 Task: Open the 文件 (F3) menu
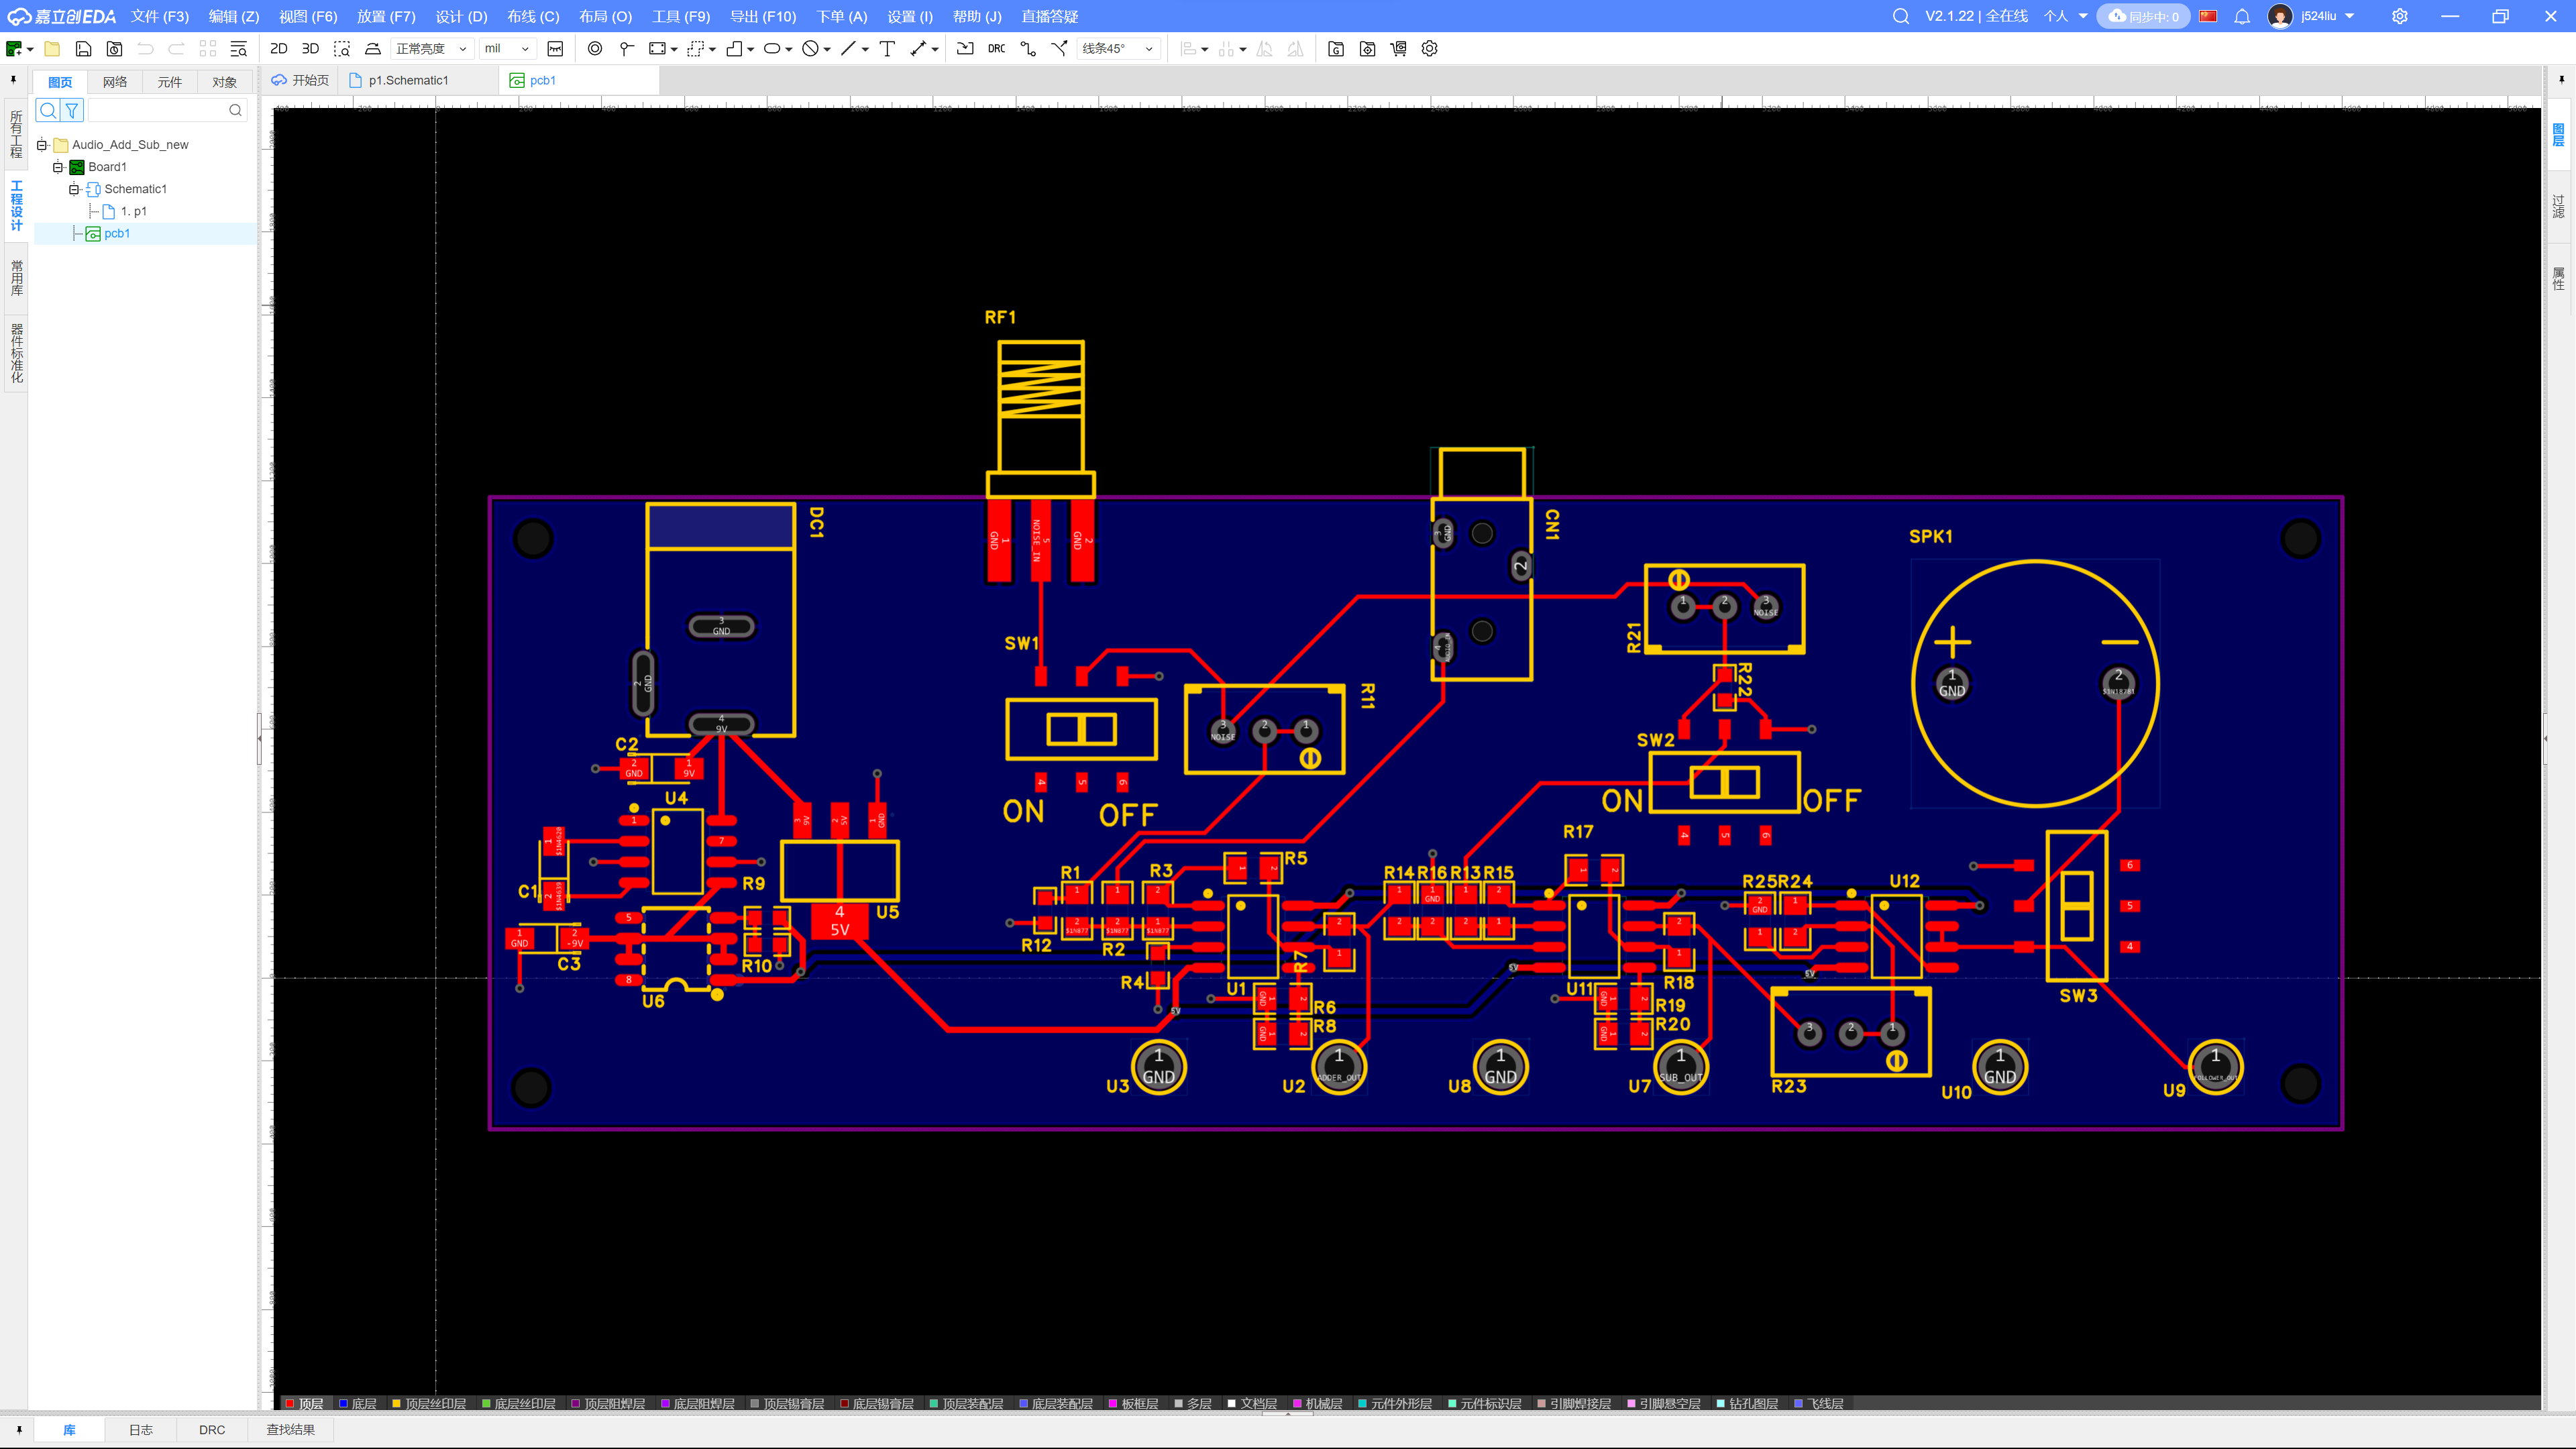click(x=159, y=16)
